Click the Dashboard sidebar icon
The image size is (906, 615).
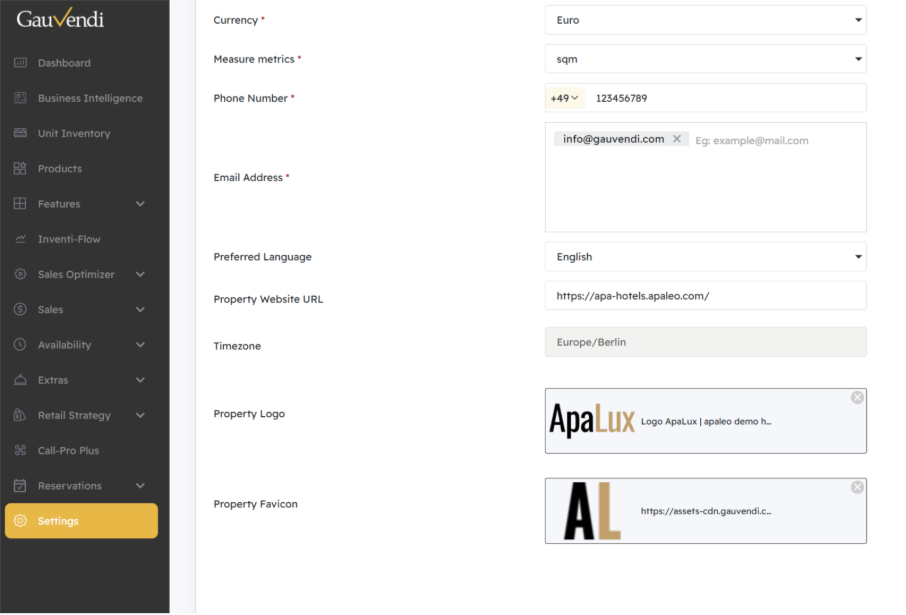coord(20,62)
